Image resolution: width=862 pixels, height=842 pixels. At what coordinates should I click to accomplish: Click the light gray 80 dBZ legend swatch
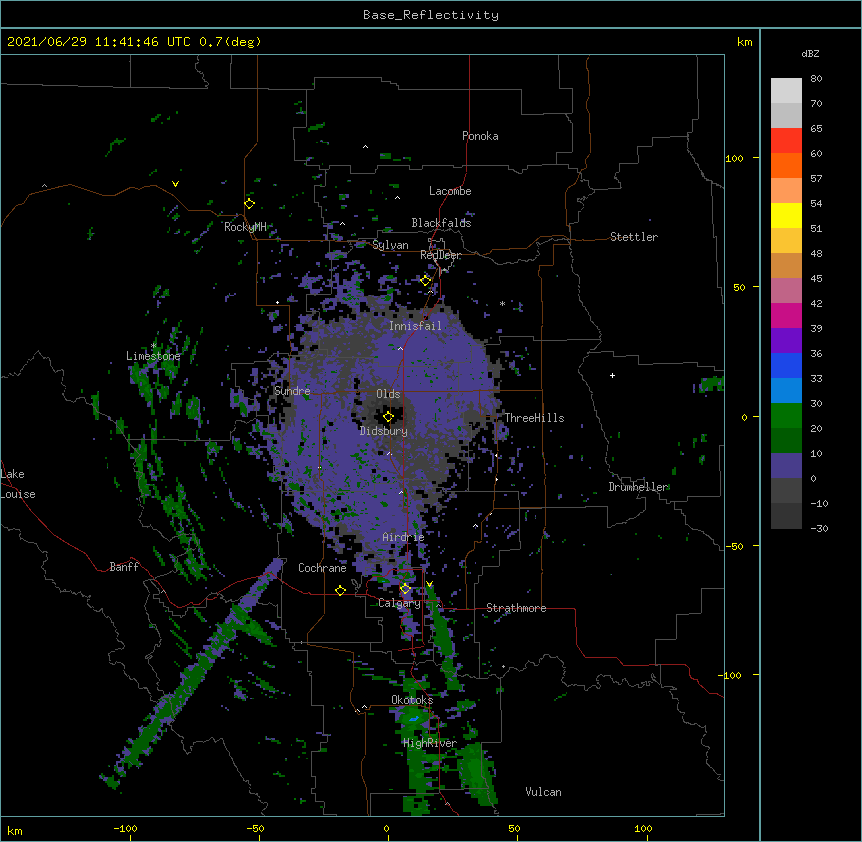[x=786, y=91]
